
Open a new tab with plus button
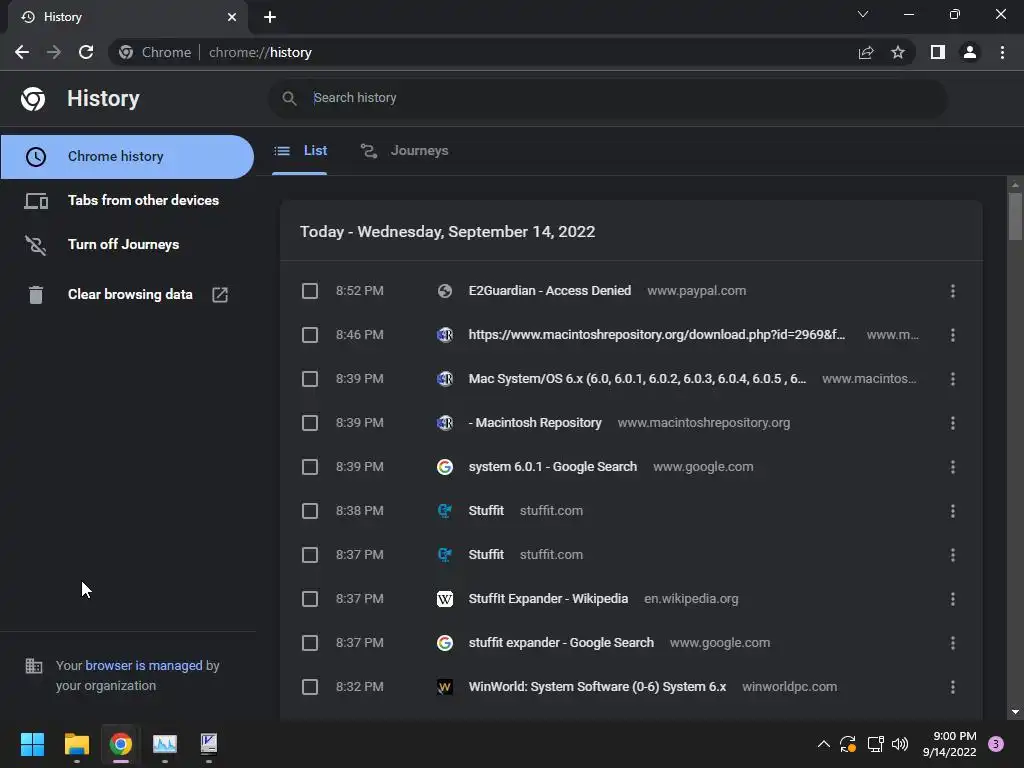point(270,17)
